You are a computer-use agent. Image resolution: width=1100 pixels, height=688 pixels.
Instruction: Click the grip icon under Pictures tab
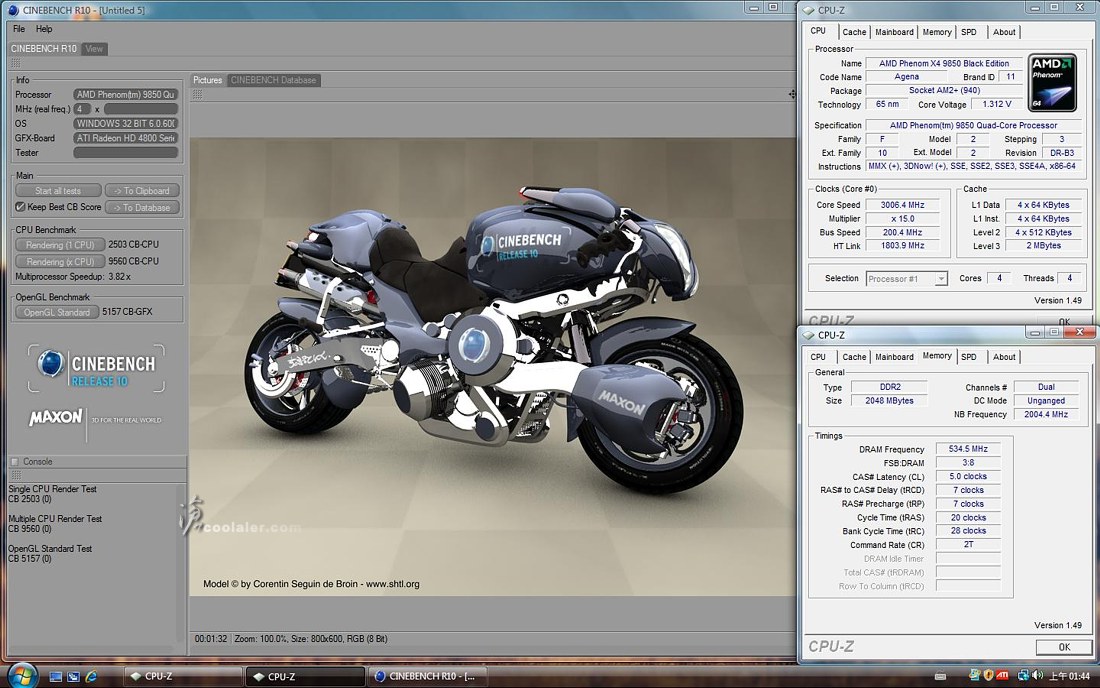(x=198, y=94)
